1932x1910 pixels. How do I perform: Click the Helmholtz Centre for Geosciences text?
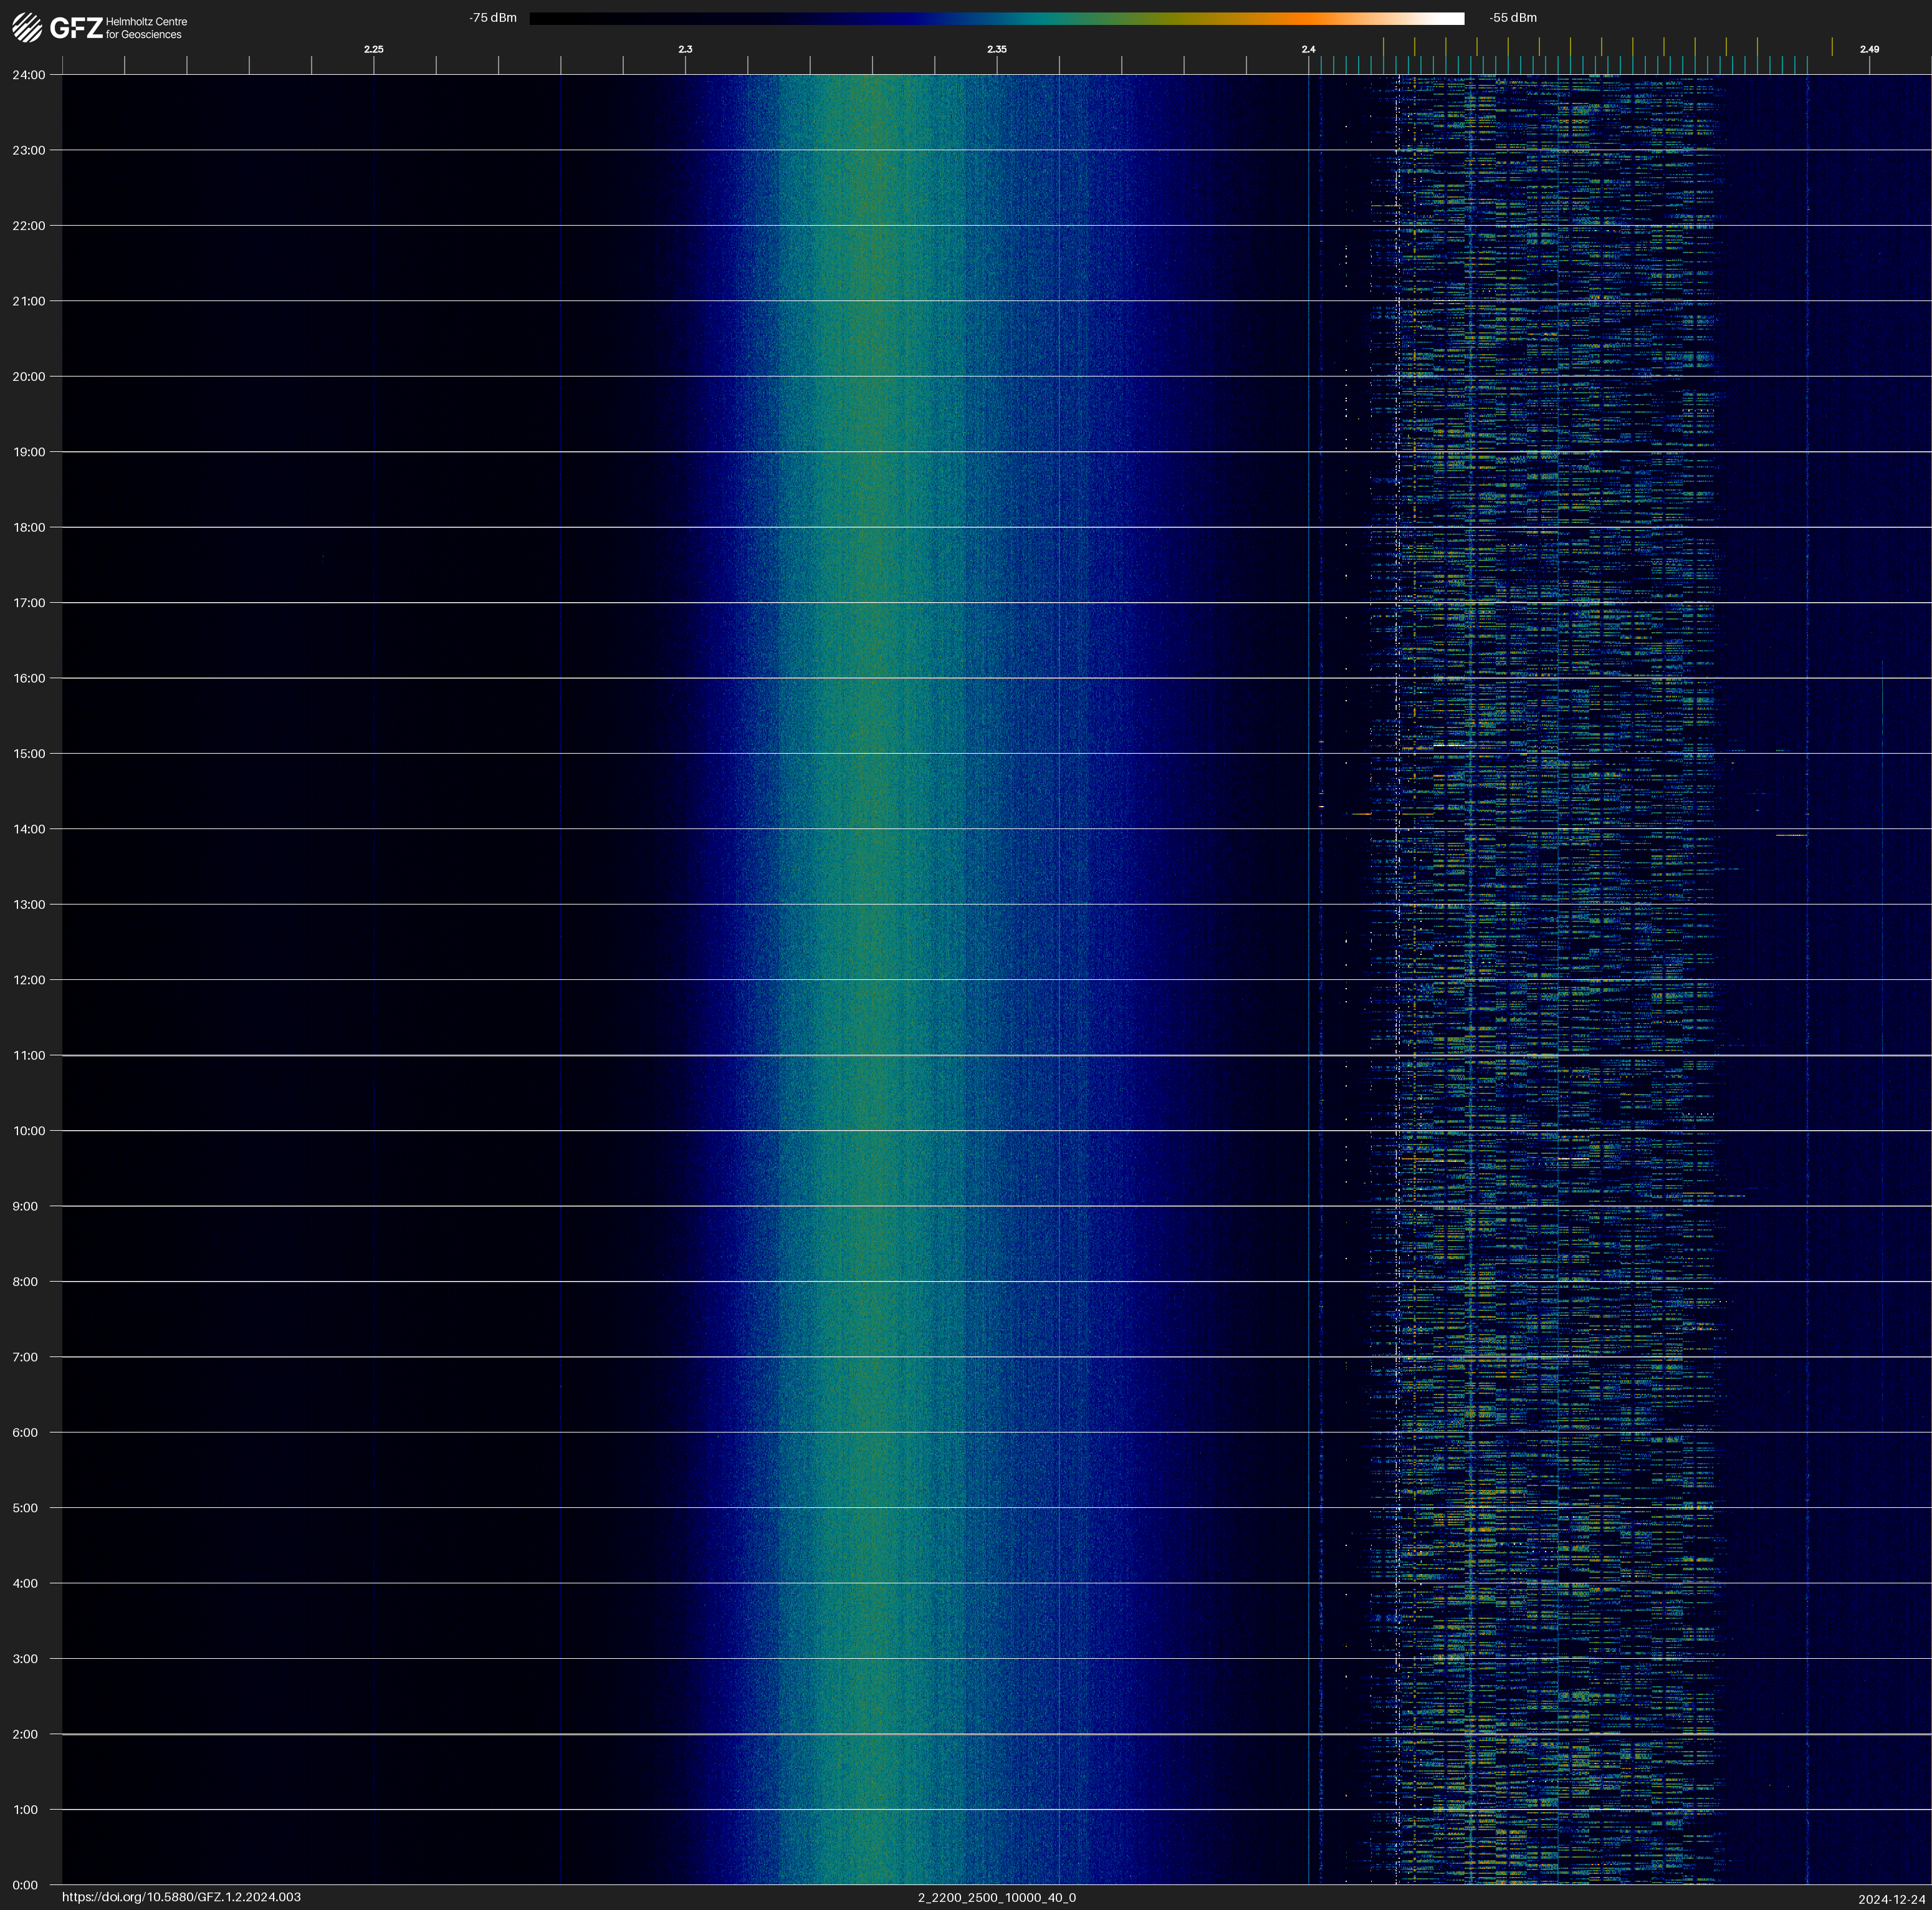point(146,28)
